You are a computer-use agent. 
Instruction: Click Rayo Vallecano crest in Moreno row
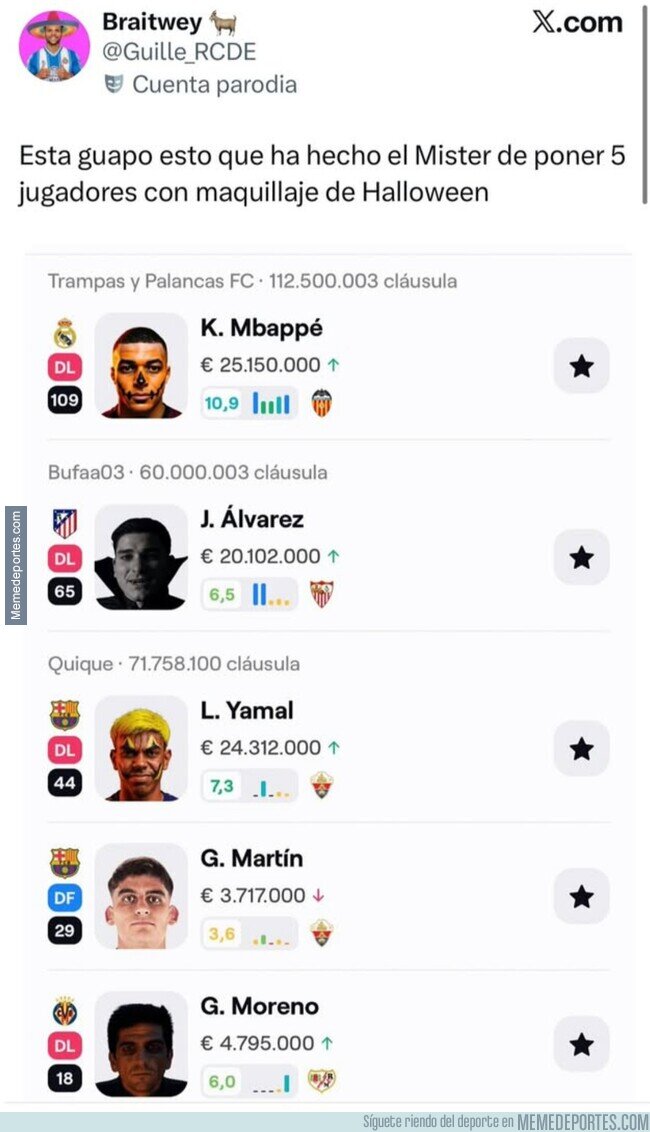point(321,1081)
